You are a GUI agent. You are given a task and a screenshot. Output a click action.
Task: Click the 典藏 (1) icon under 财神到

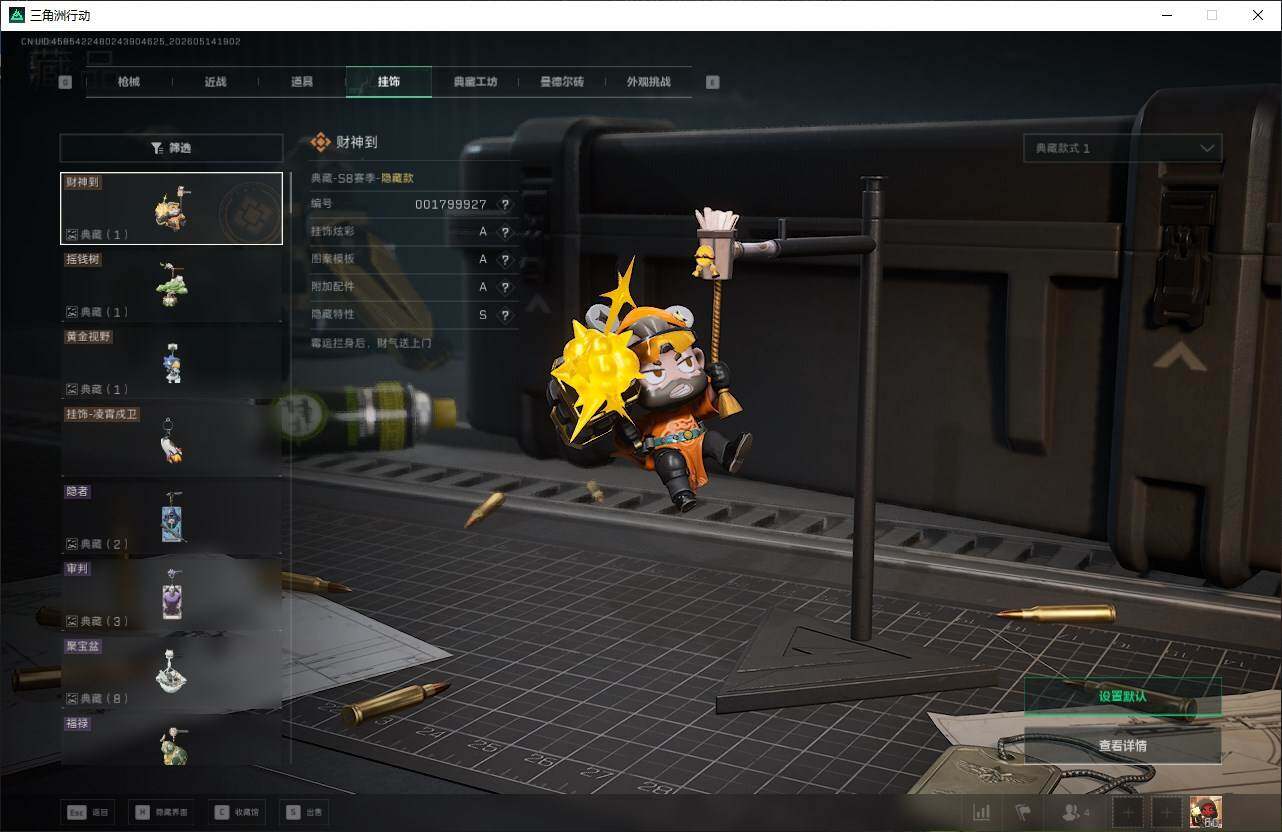coord(72,235)
